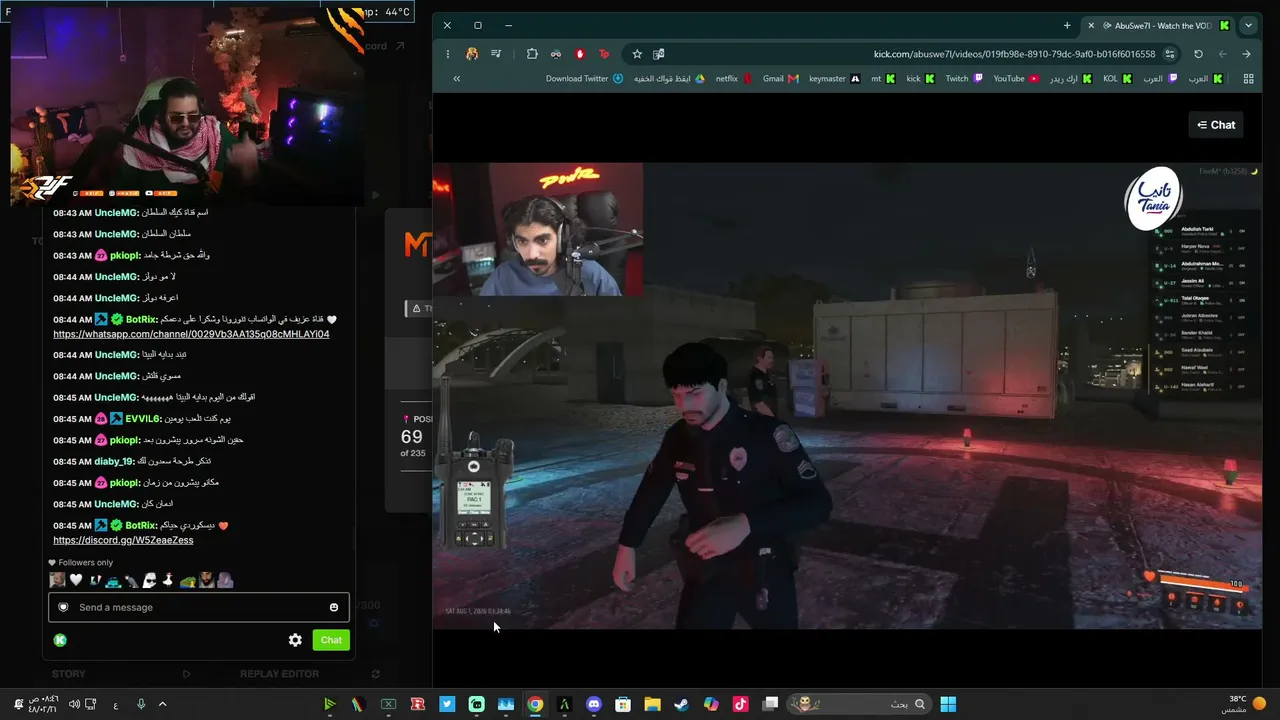Open the media controls icon in Chrome toolbar
The height and width of the screenshot is (720, 1280).
coord(496,54)
